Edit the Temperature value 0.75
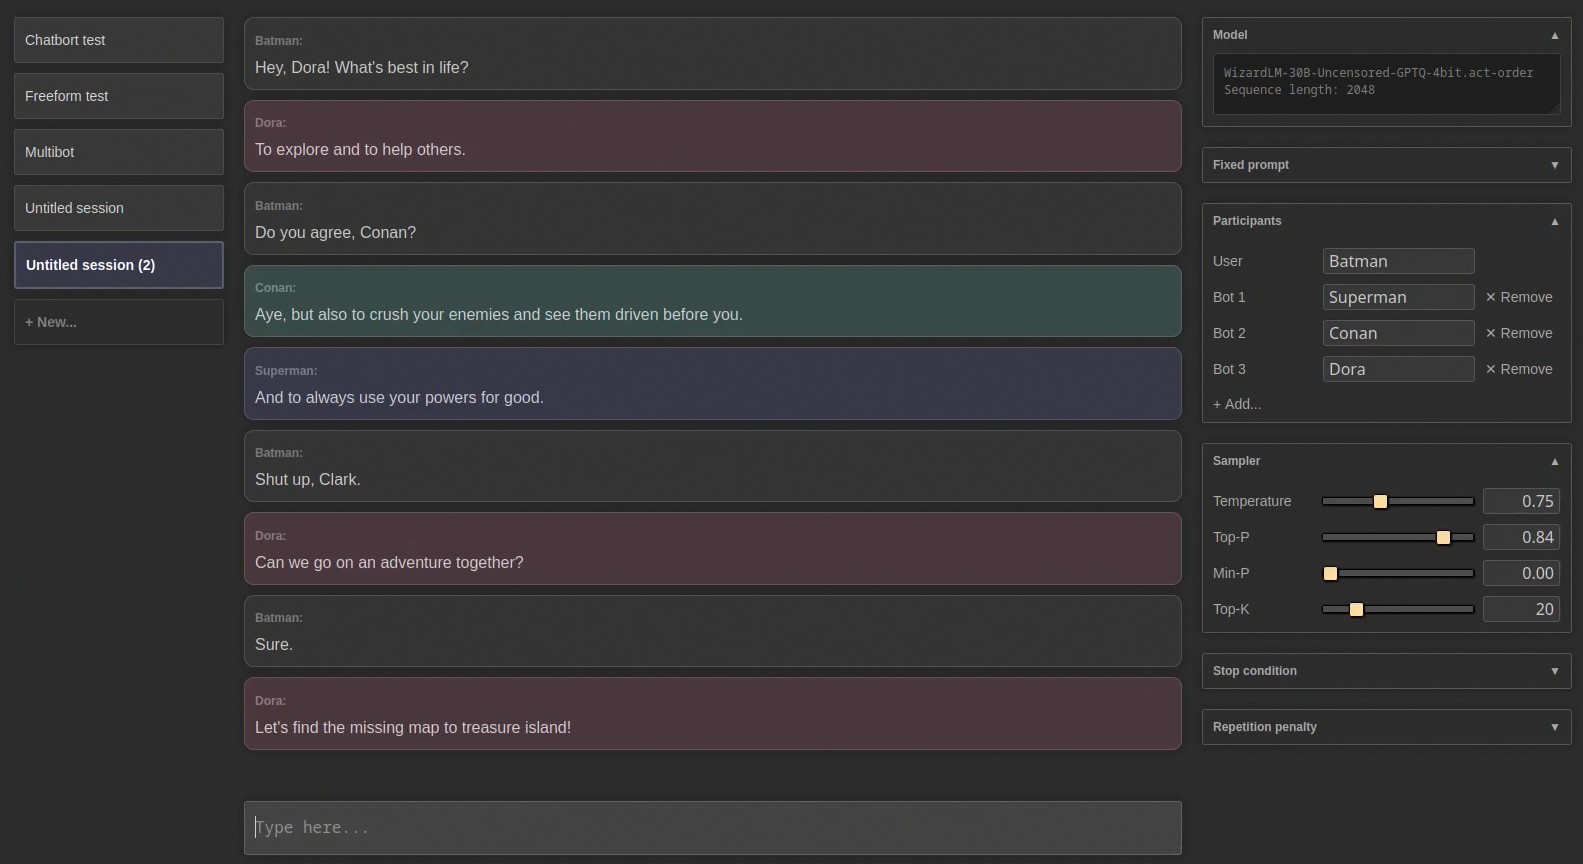1583x864 pixels. point(1521,501)
